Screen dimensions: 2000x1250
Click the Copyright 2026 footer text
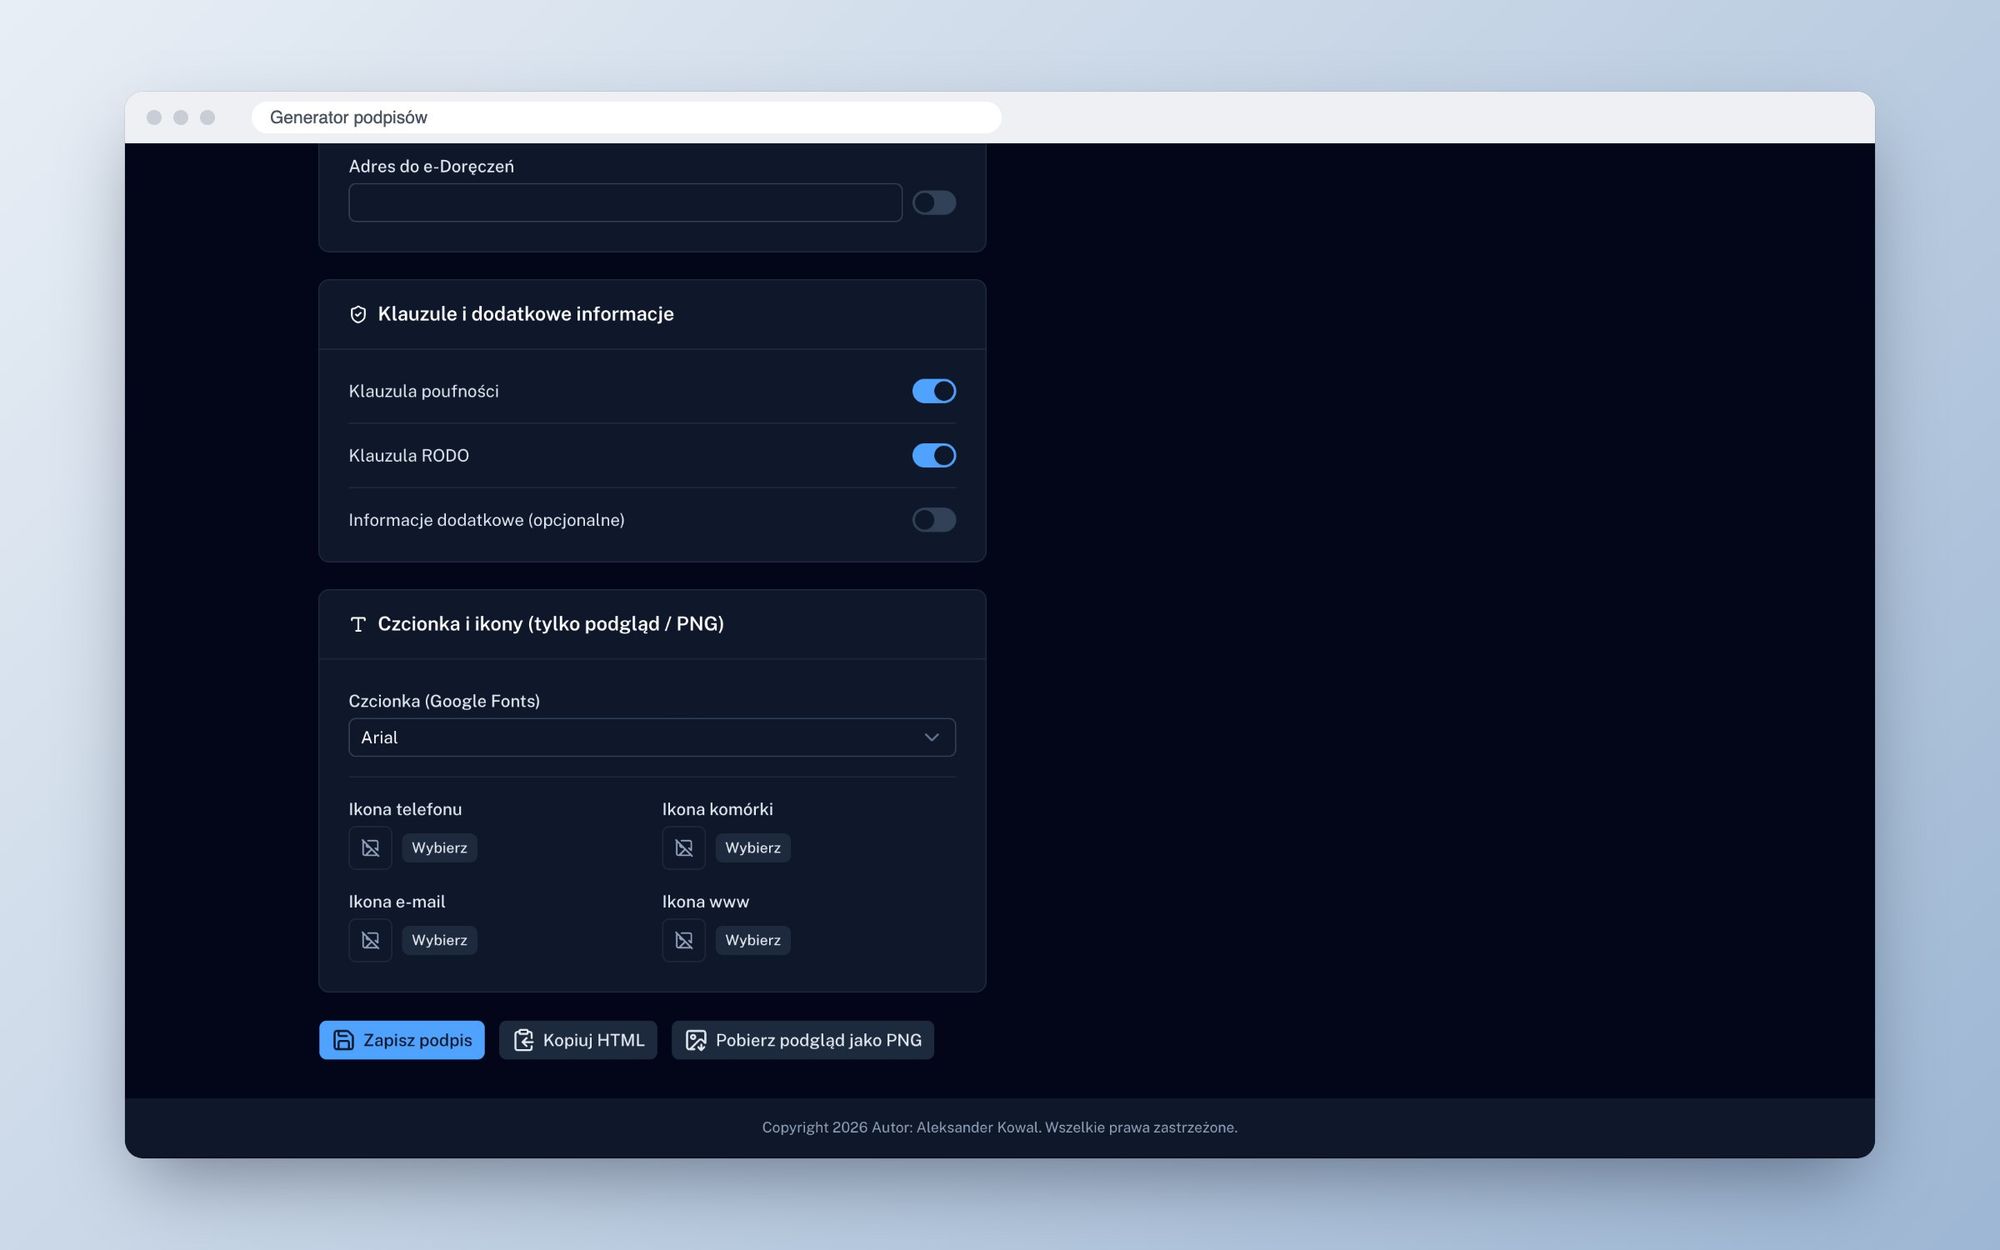(x=1000, y=1127)
